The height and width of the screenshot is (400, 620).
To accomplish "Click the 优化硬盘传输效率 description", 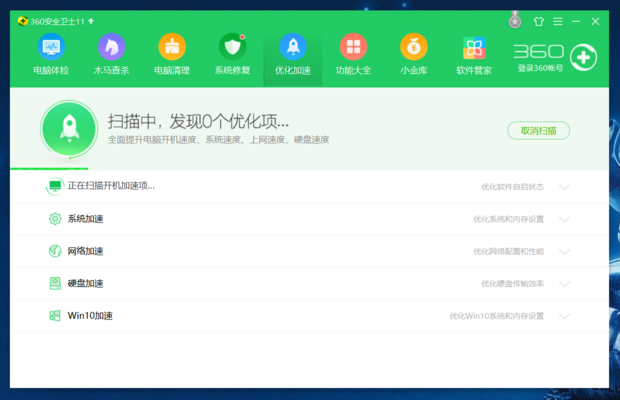I will pos(512,284).
